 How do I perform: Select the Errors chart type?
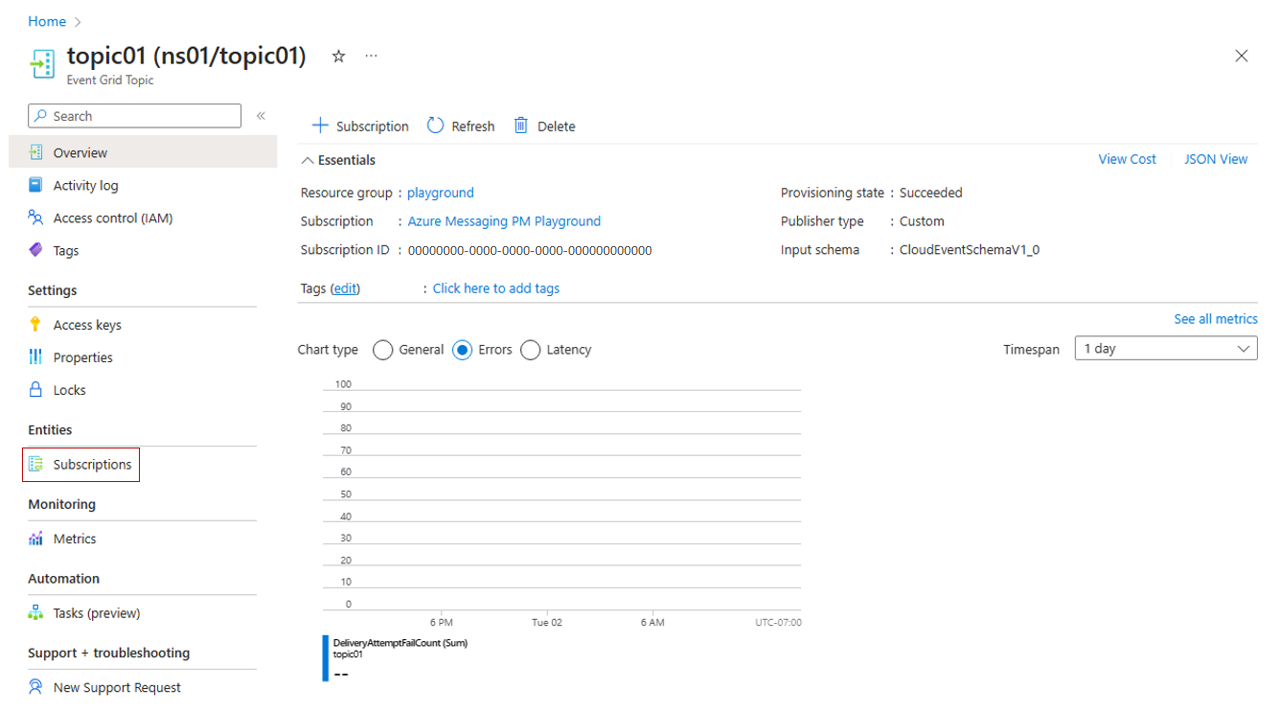tap(462, 350)
